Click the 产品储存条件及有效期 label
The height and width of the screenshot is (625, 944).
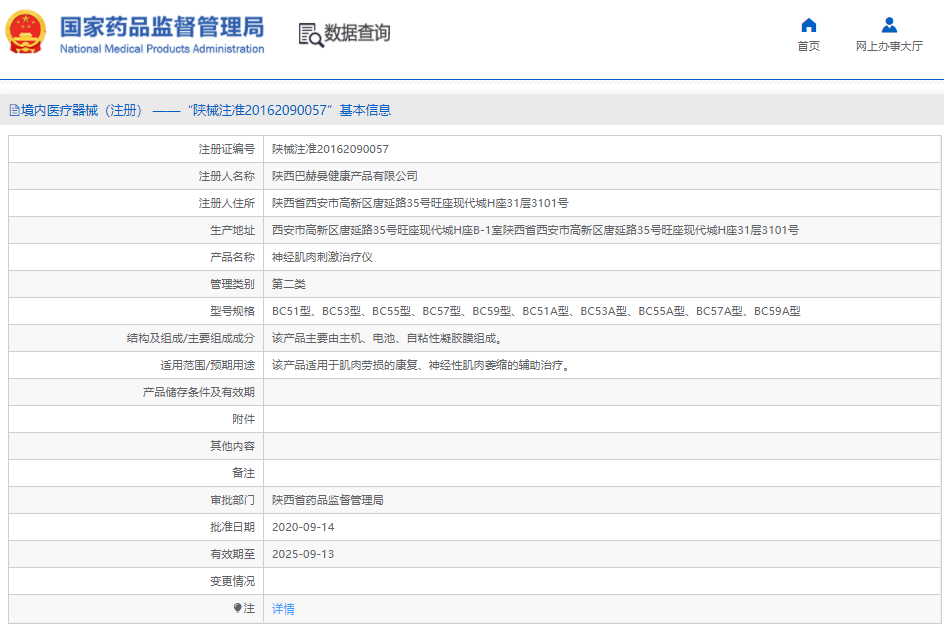tap(198, 392)
